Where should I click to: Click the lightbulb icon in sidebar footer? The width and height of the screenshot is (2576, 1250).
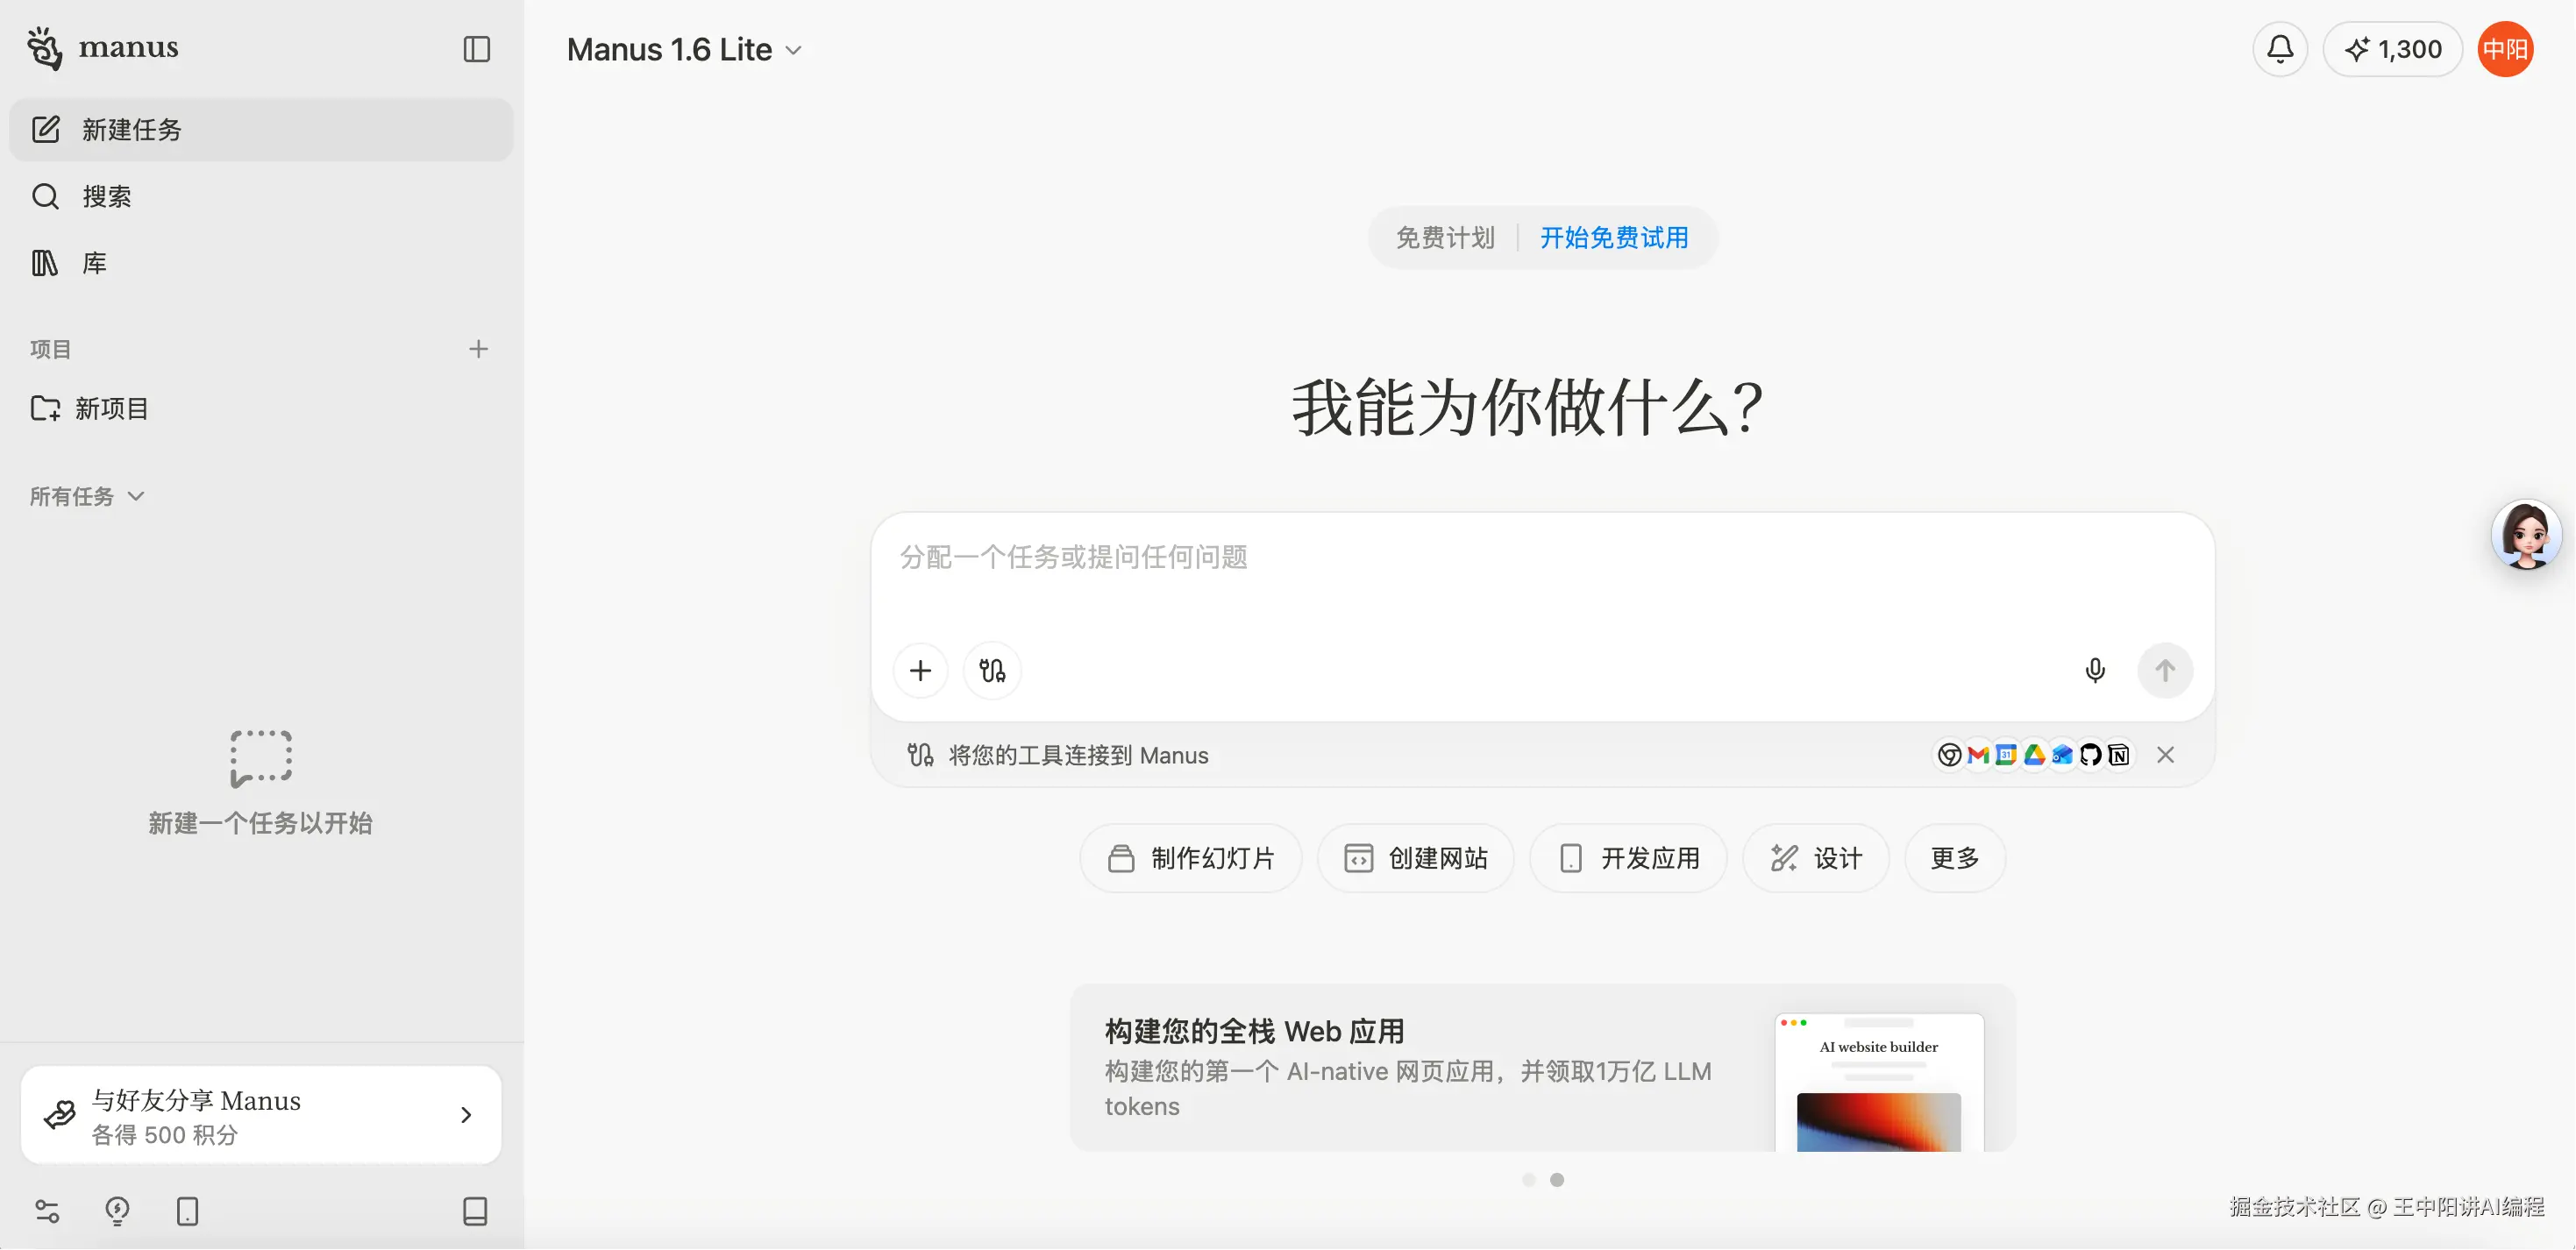117,1211
